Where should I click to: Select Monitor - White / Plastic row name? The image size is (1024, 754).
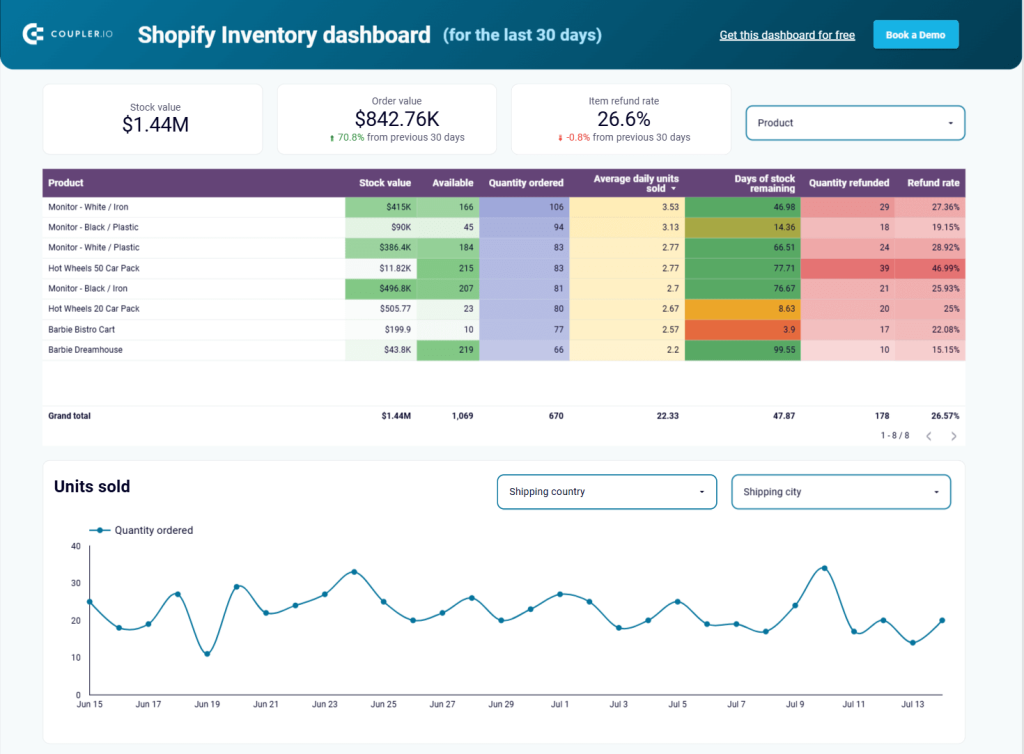pyautogui.click(x=93, y=247)
